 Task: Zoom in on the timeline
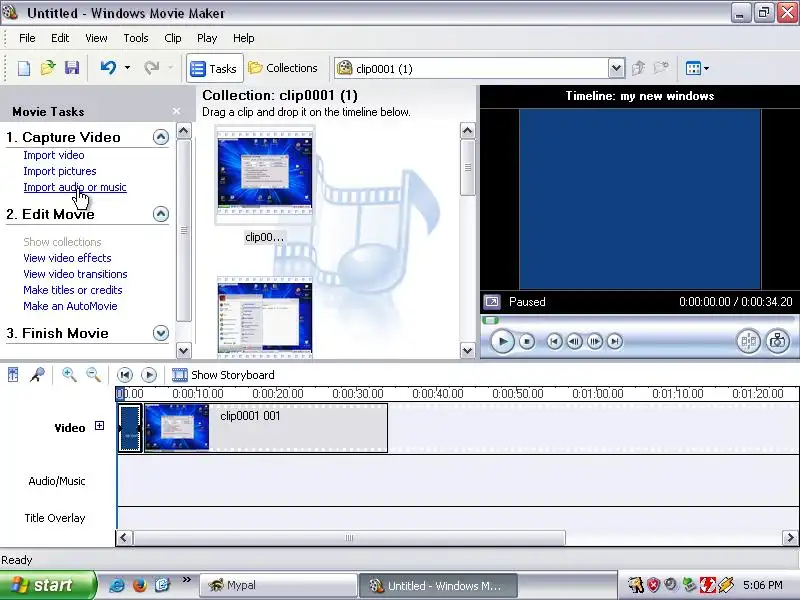69,375
